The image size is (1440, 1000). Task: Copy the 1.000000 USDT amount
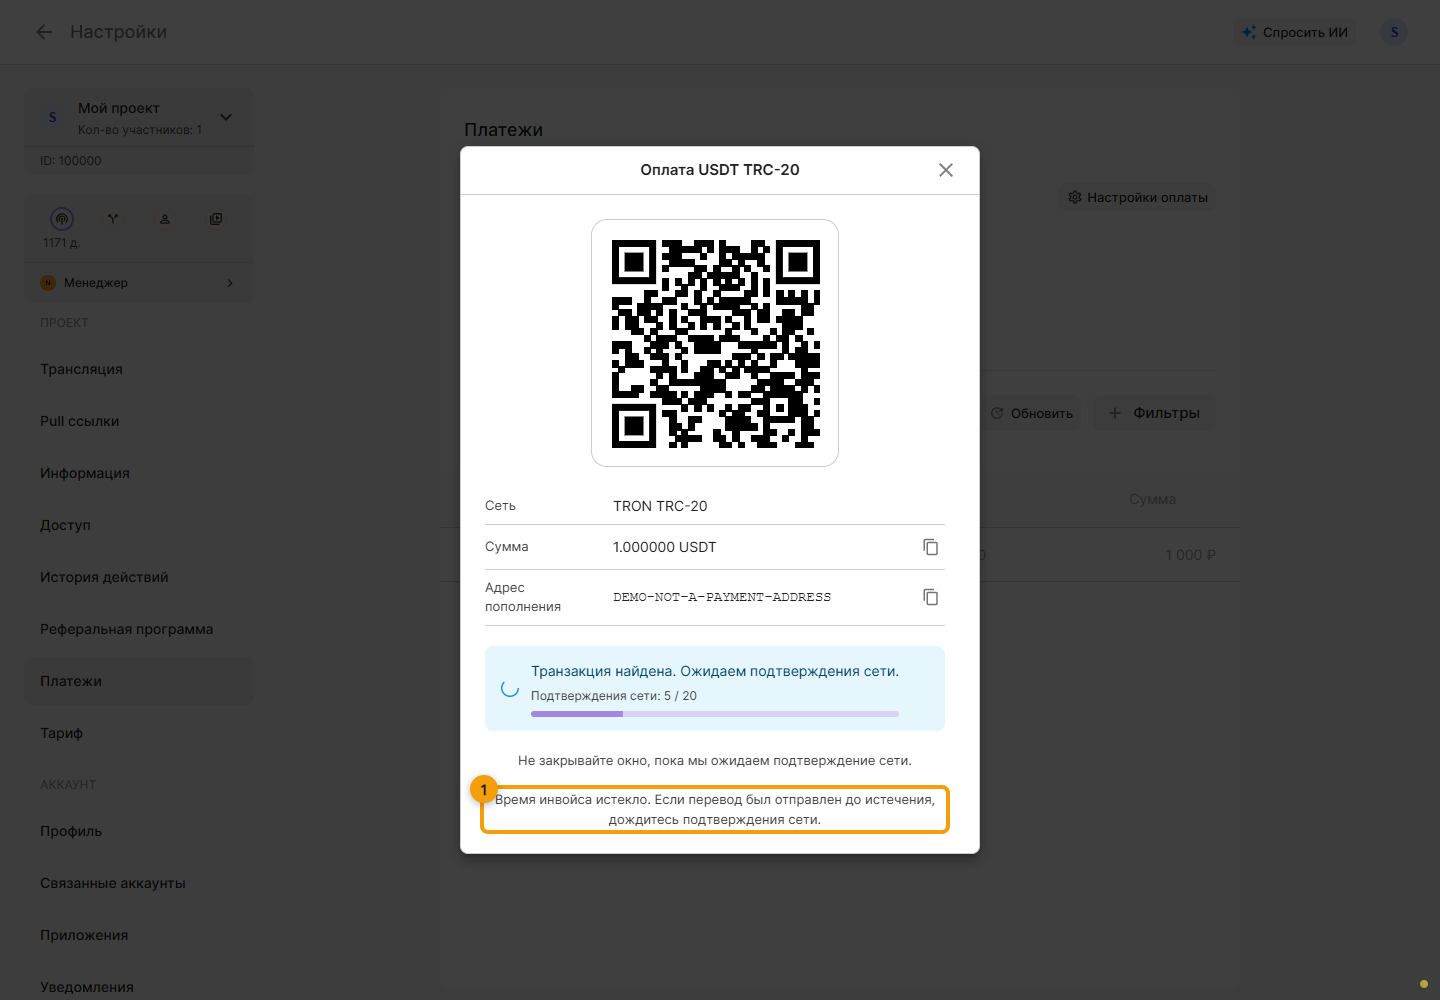tap(930, 547)
